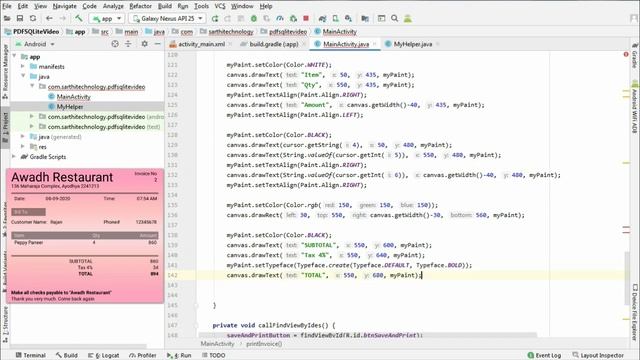The width and height of the screenshot is (640, 360).
Task: Go forward with the right arrow
Action: pyautogui.click(x=62, y=18)
